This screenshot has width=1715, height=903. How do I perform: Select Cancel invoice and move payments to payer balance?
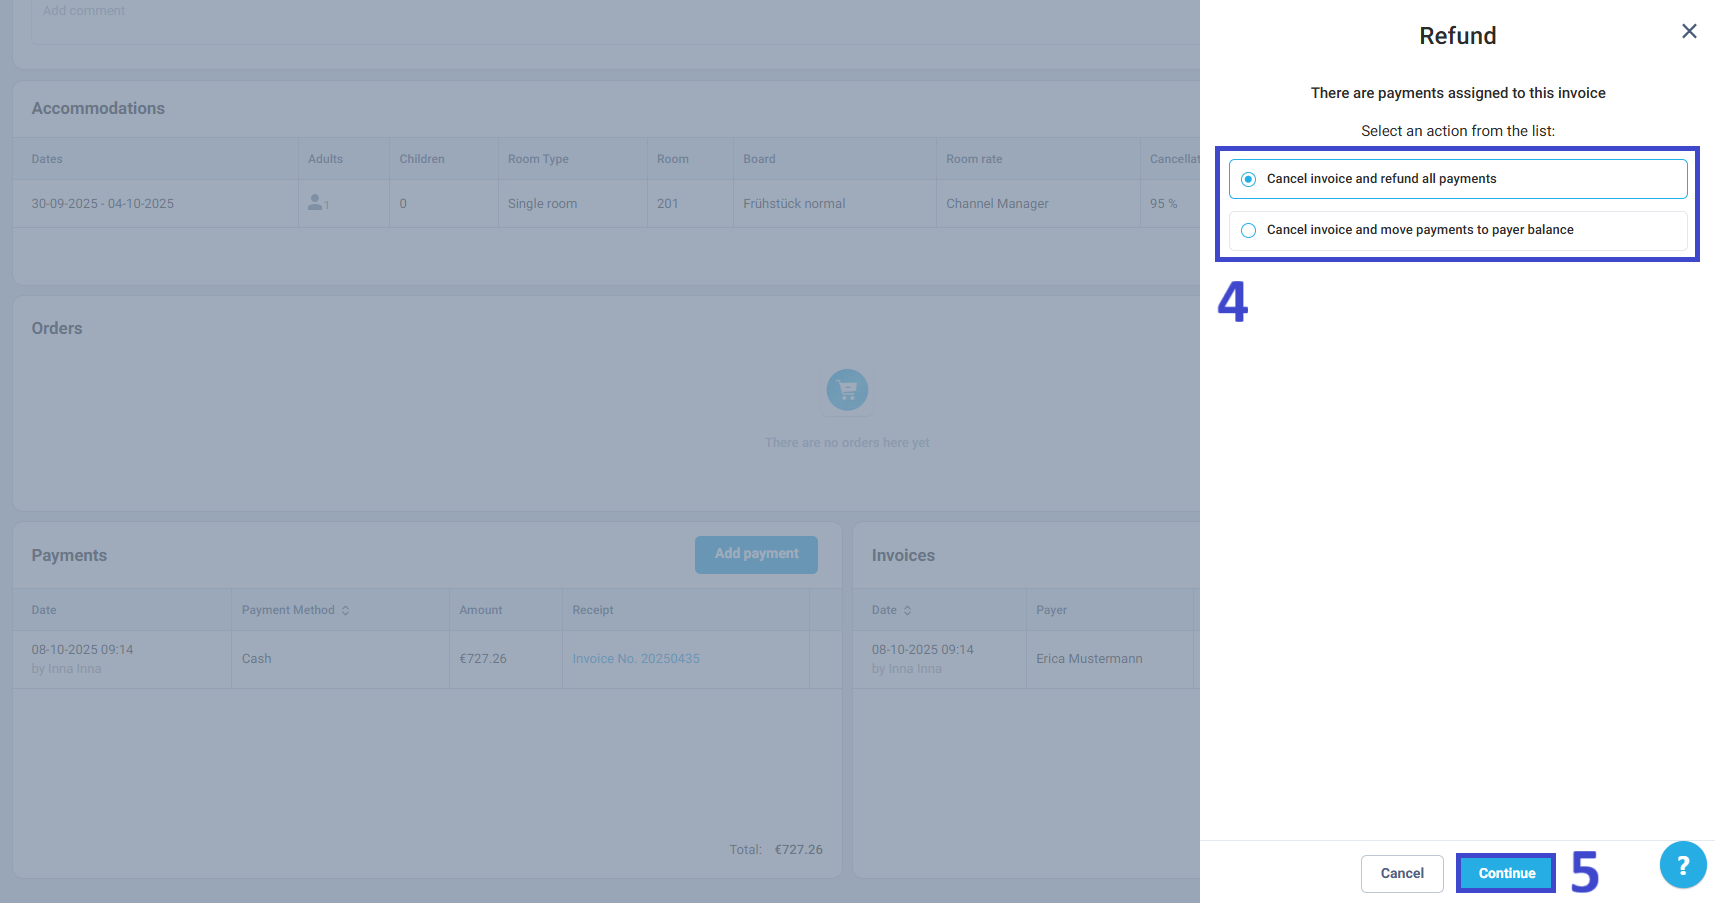(x=1458, y=230)
